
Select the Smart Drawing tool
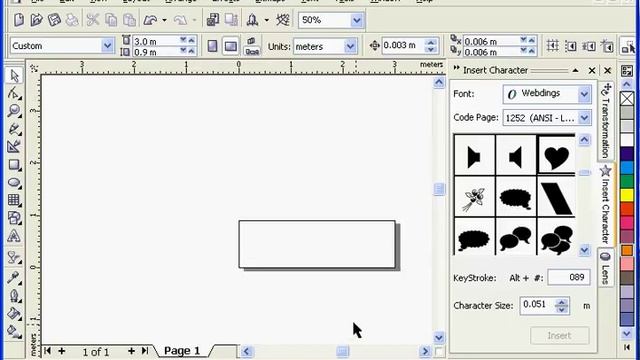pos(14,147)
